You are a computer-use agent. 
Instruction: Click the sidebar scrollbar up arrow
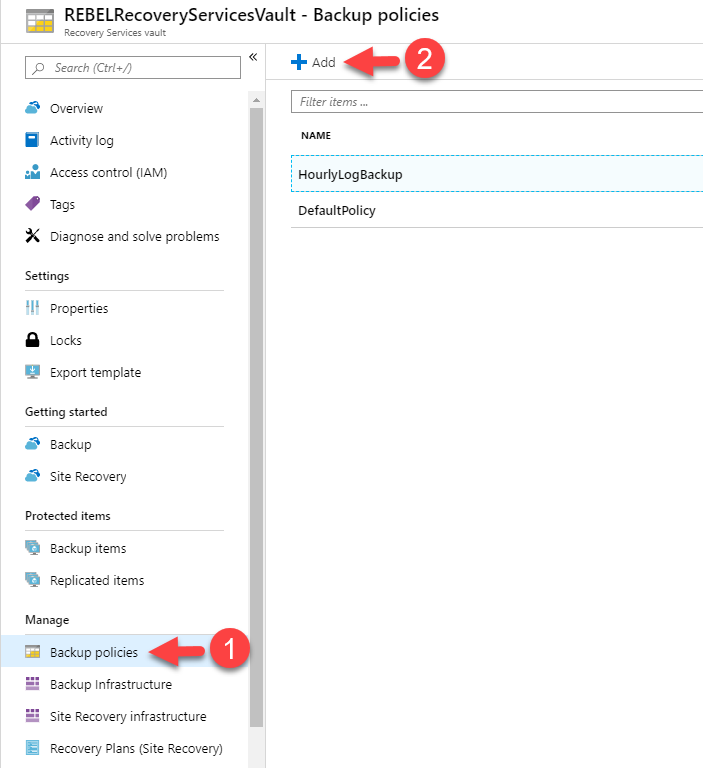(256, 100)
